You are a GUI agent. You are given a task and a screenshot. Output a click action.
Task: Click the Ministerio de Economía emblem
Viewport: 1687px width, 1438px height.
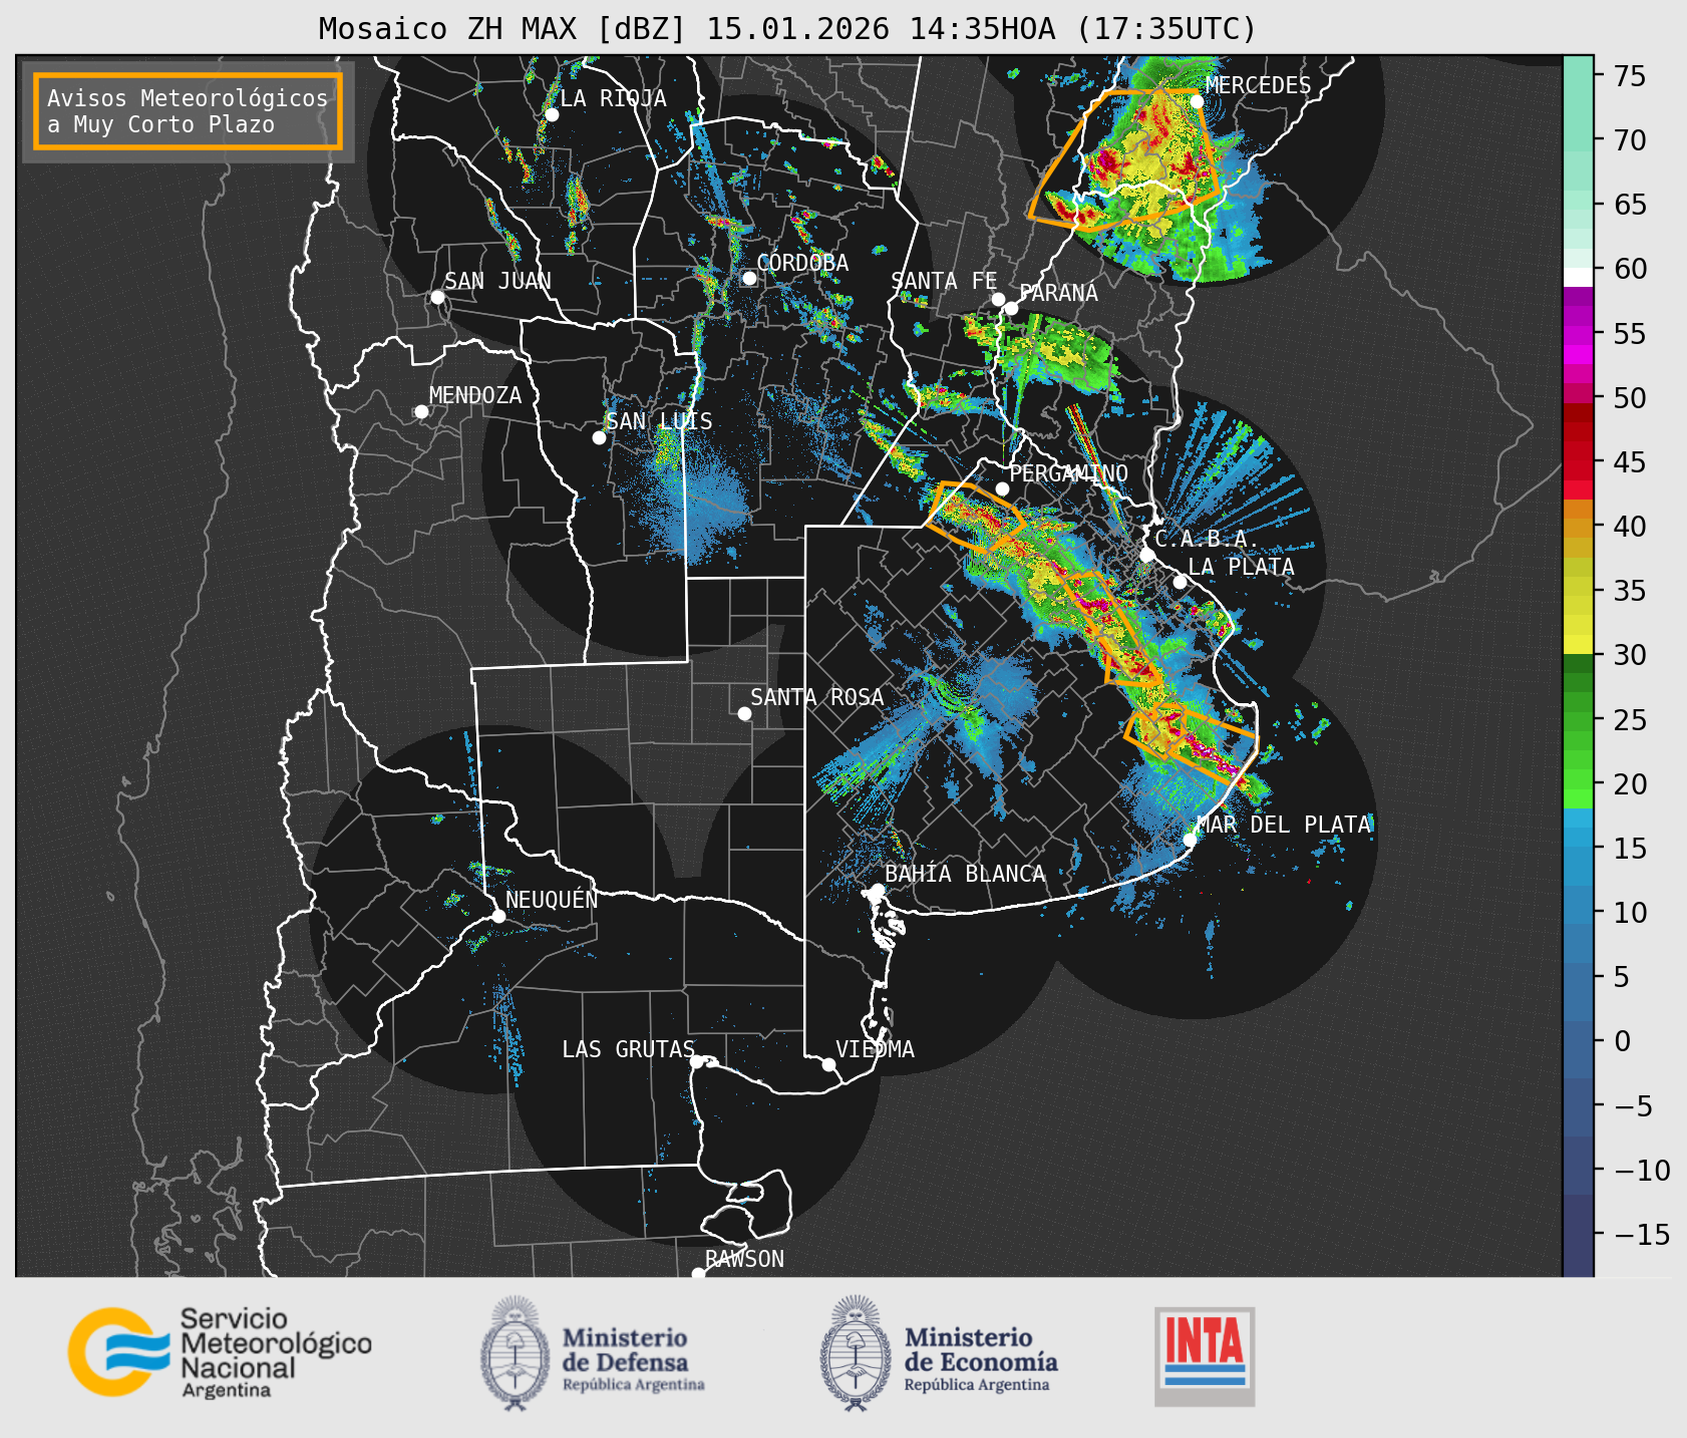855,1353
